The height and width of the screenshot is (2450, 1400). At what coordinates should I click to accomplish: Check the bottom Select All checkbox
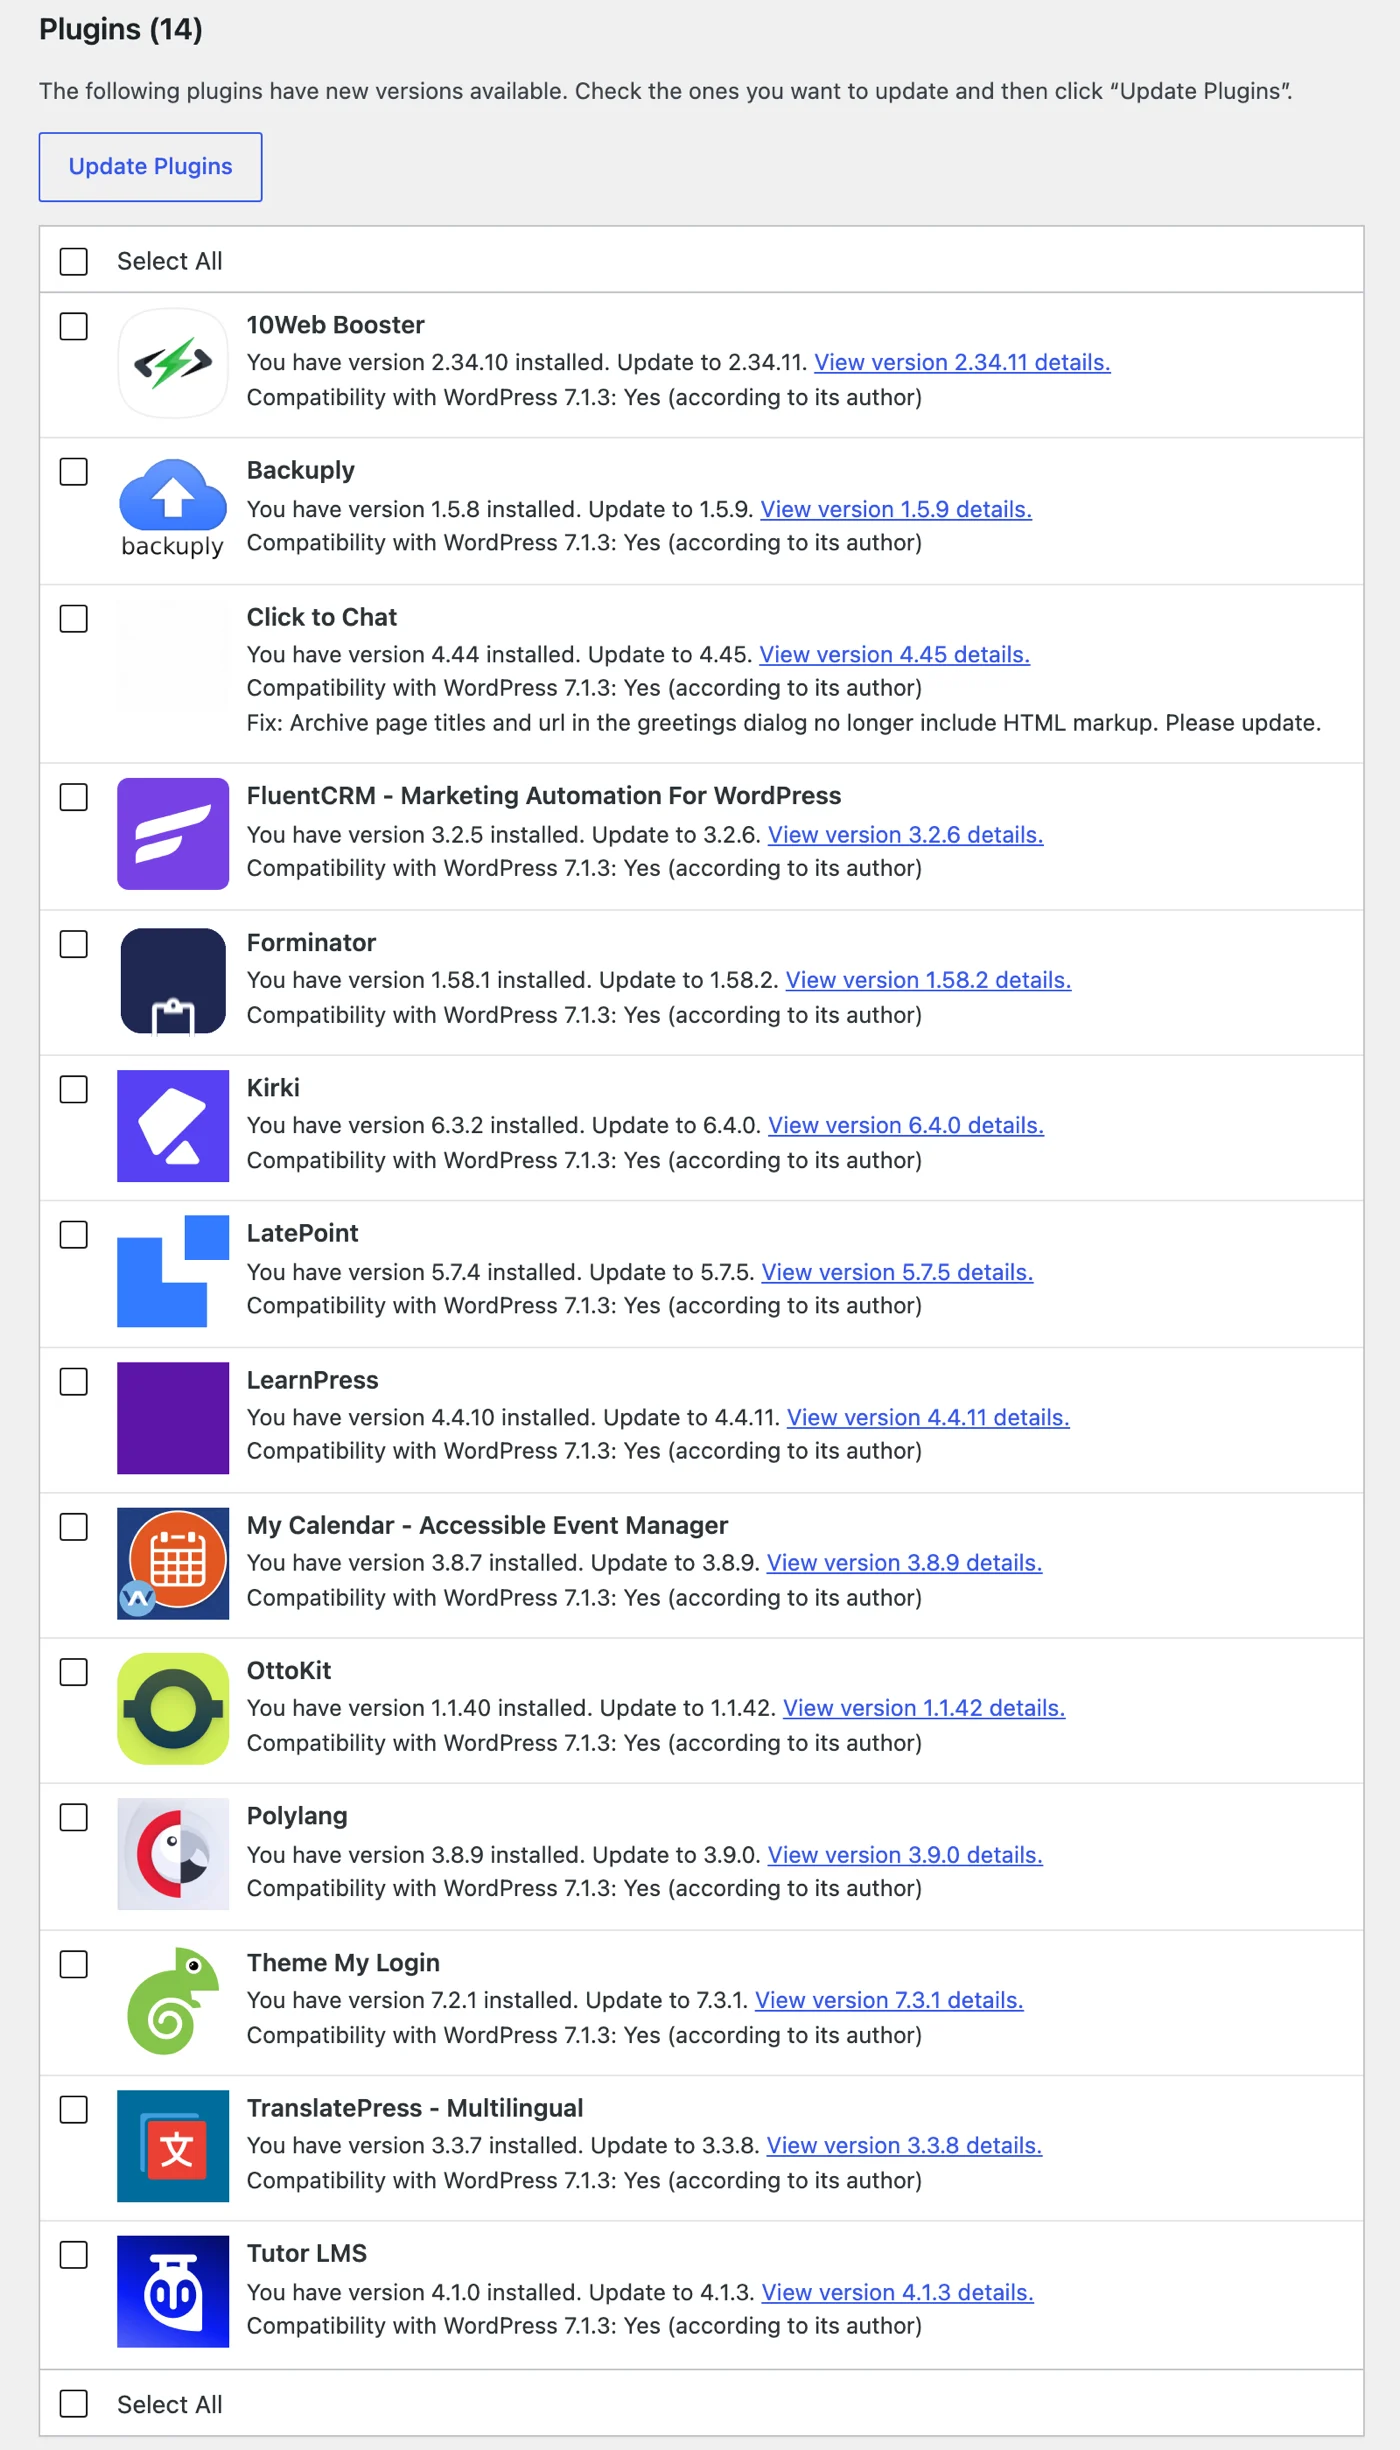point(74,2403)
